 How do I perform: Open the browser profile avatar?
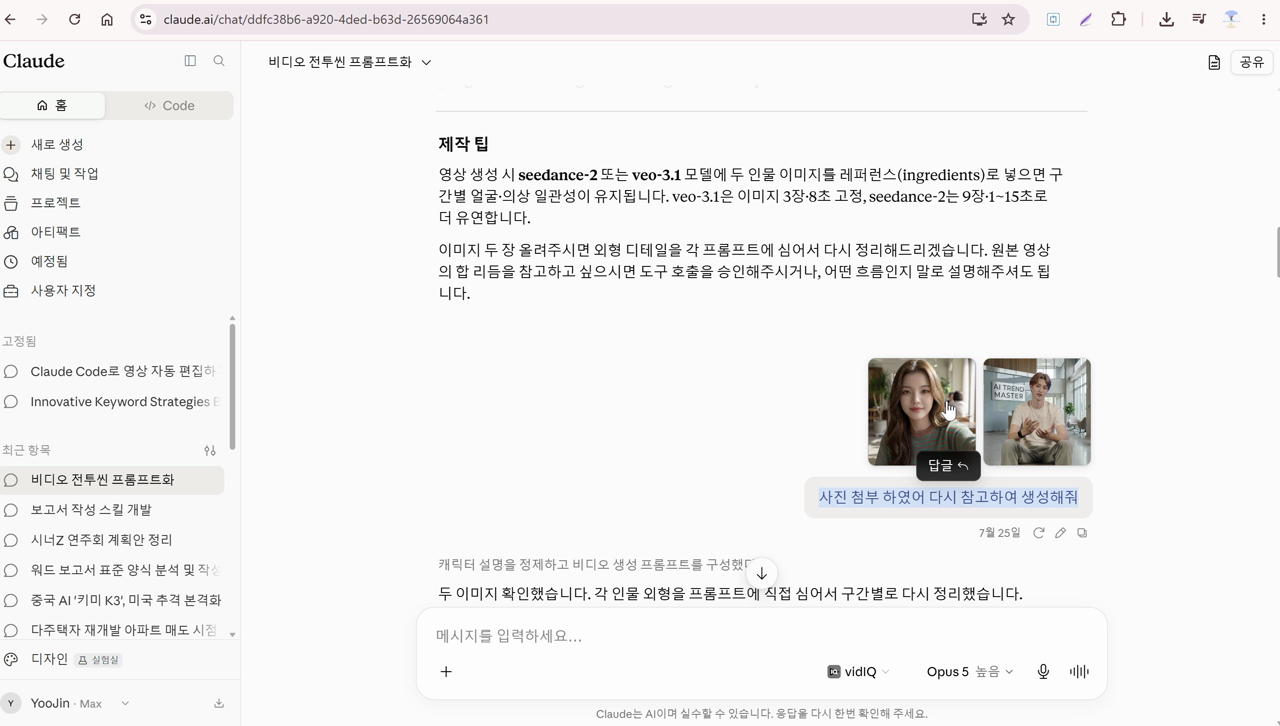tap(1231, 19)
